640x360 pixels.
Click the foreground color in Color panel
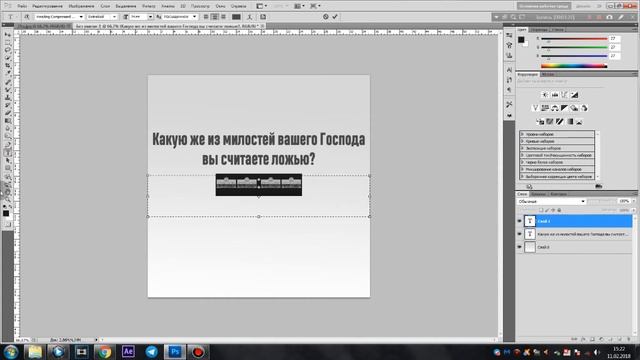(x=521, y=39)
